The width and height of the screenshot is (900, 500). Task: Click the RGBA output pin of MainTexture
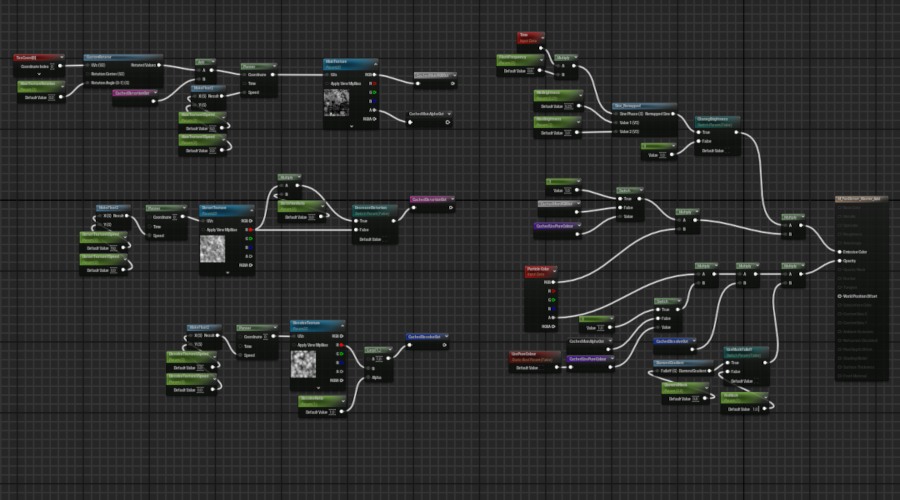coord(375,119)
